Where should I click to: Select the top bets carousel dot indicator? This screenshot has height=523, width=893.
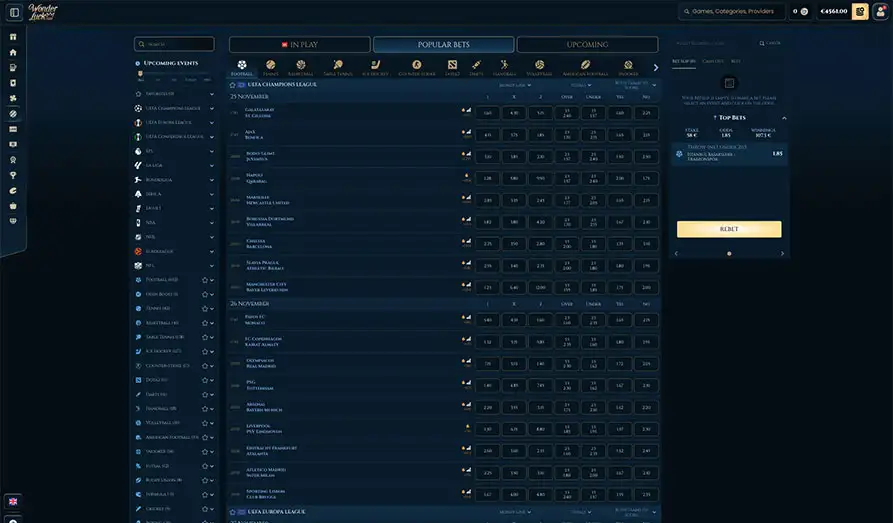pyautogui.click(x=729, y=254)
